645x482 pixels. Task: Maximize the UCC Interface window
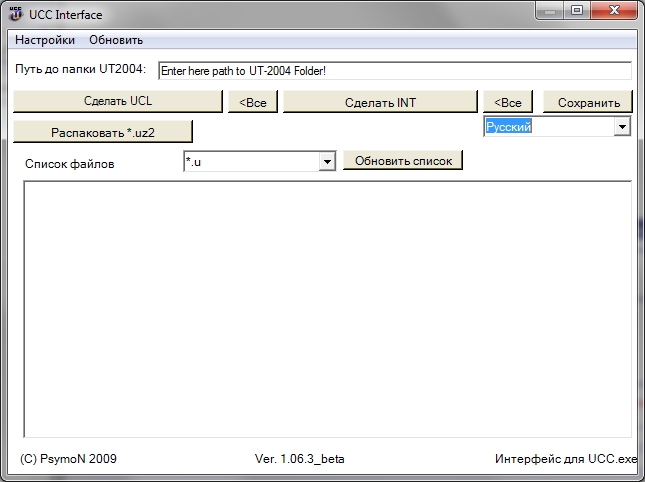point(577,12)
